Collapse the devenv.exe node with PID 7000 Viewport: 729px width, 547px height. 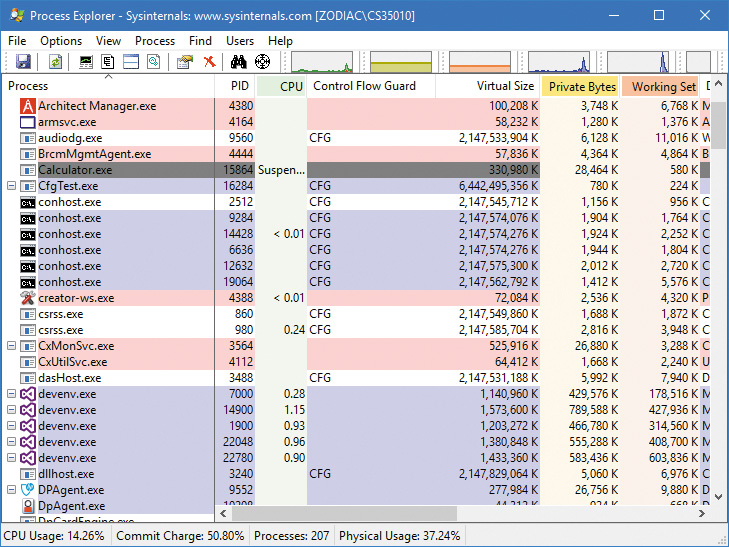[x=11, y=394]
